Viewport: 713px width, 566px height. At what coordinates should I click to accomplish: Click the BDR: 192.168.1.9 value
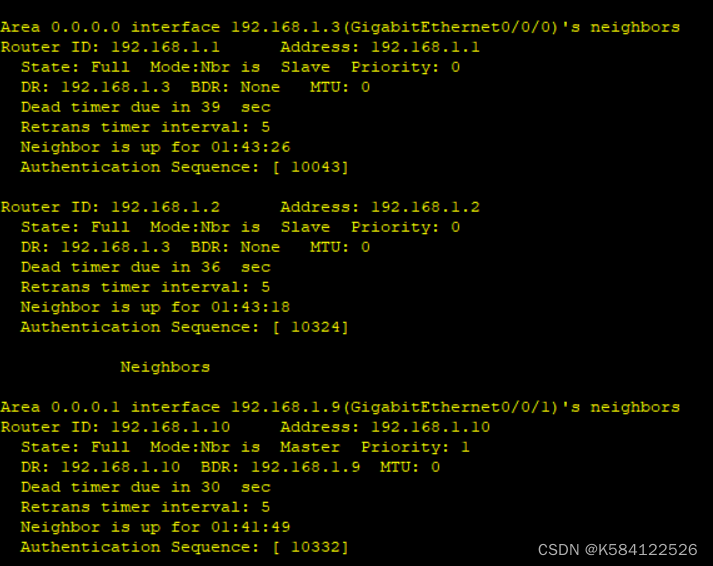pos(281,467)
